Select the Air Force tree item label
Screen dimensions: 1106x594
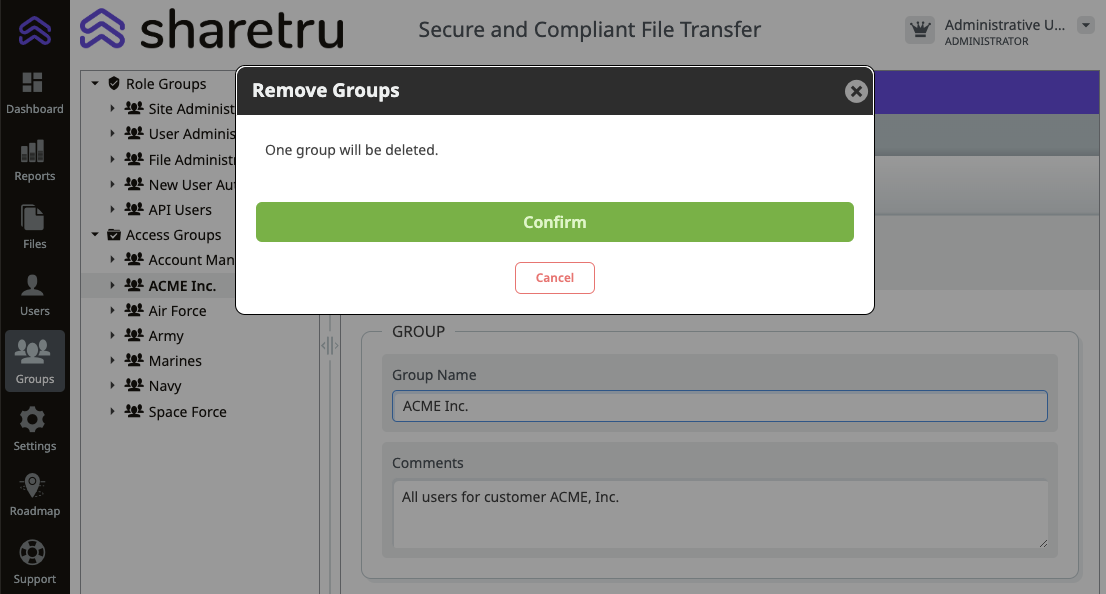[178, 311]
